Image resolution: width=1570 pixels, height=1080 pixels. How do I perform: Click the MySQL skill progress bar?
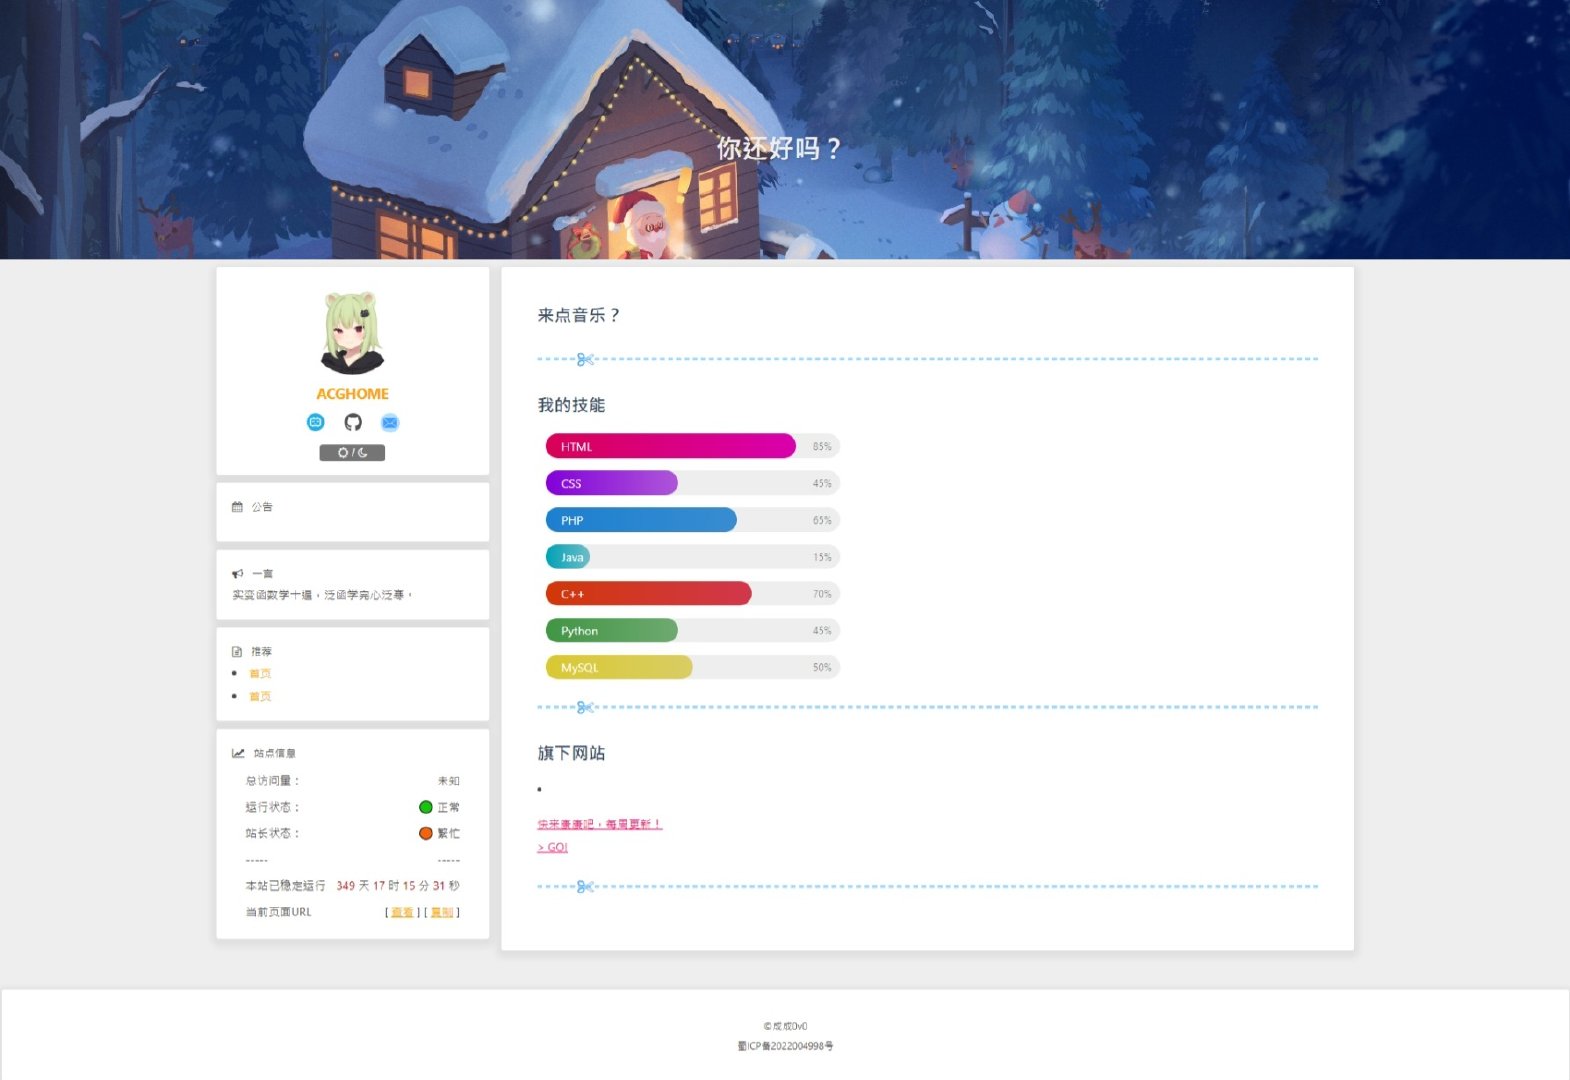click(x=692, y=667)
